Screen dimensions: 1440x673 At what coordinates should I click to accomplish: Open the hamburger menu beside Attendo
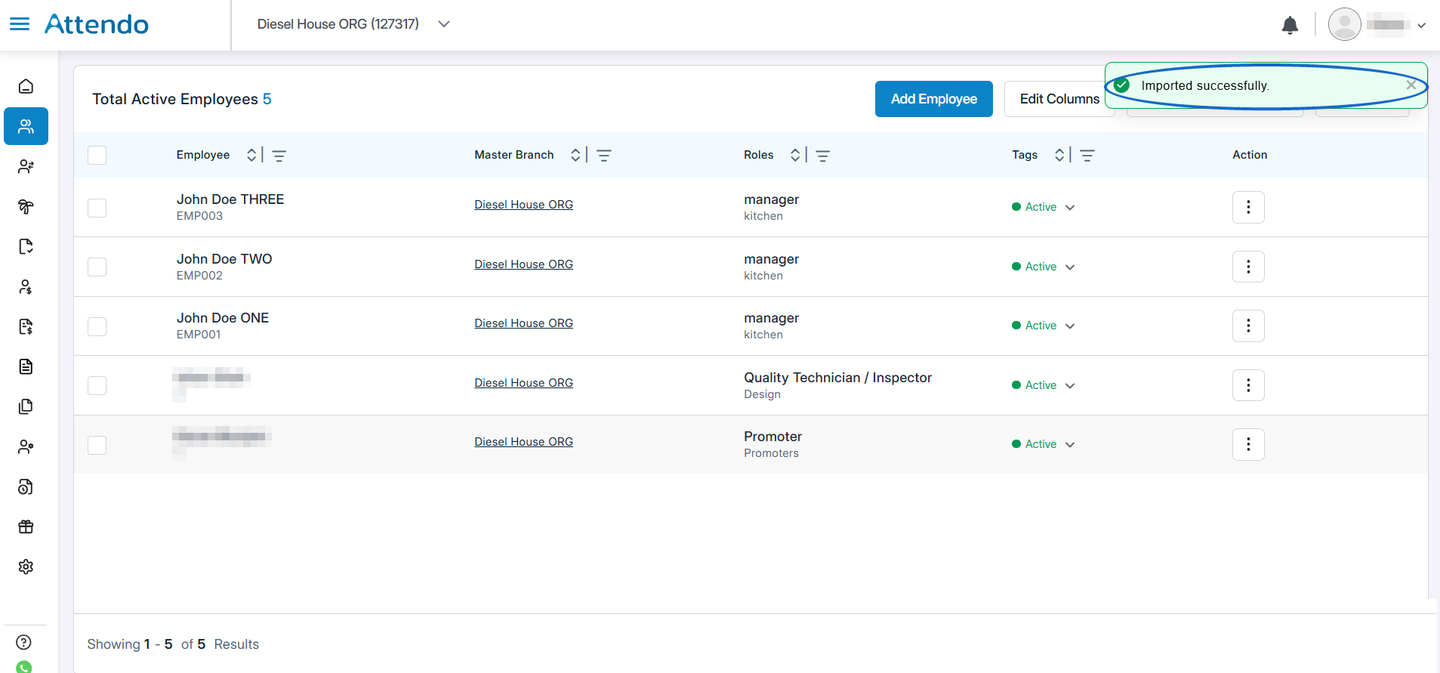pos(19,24)
